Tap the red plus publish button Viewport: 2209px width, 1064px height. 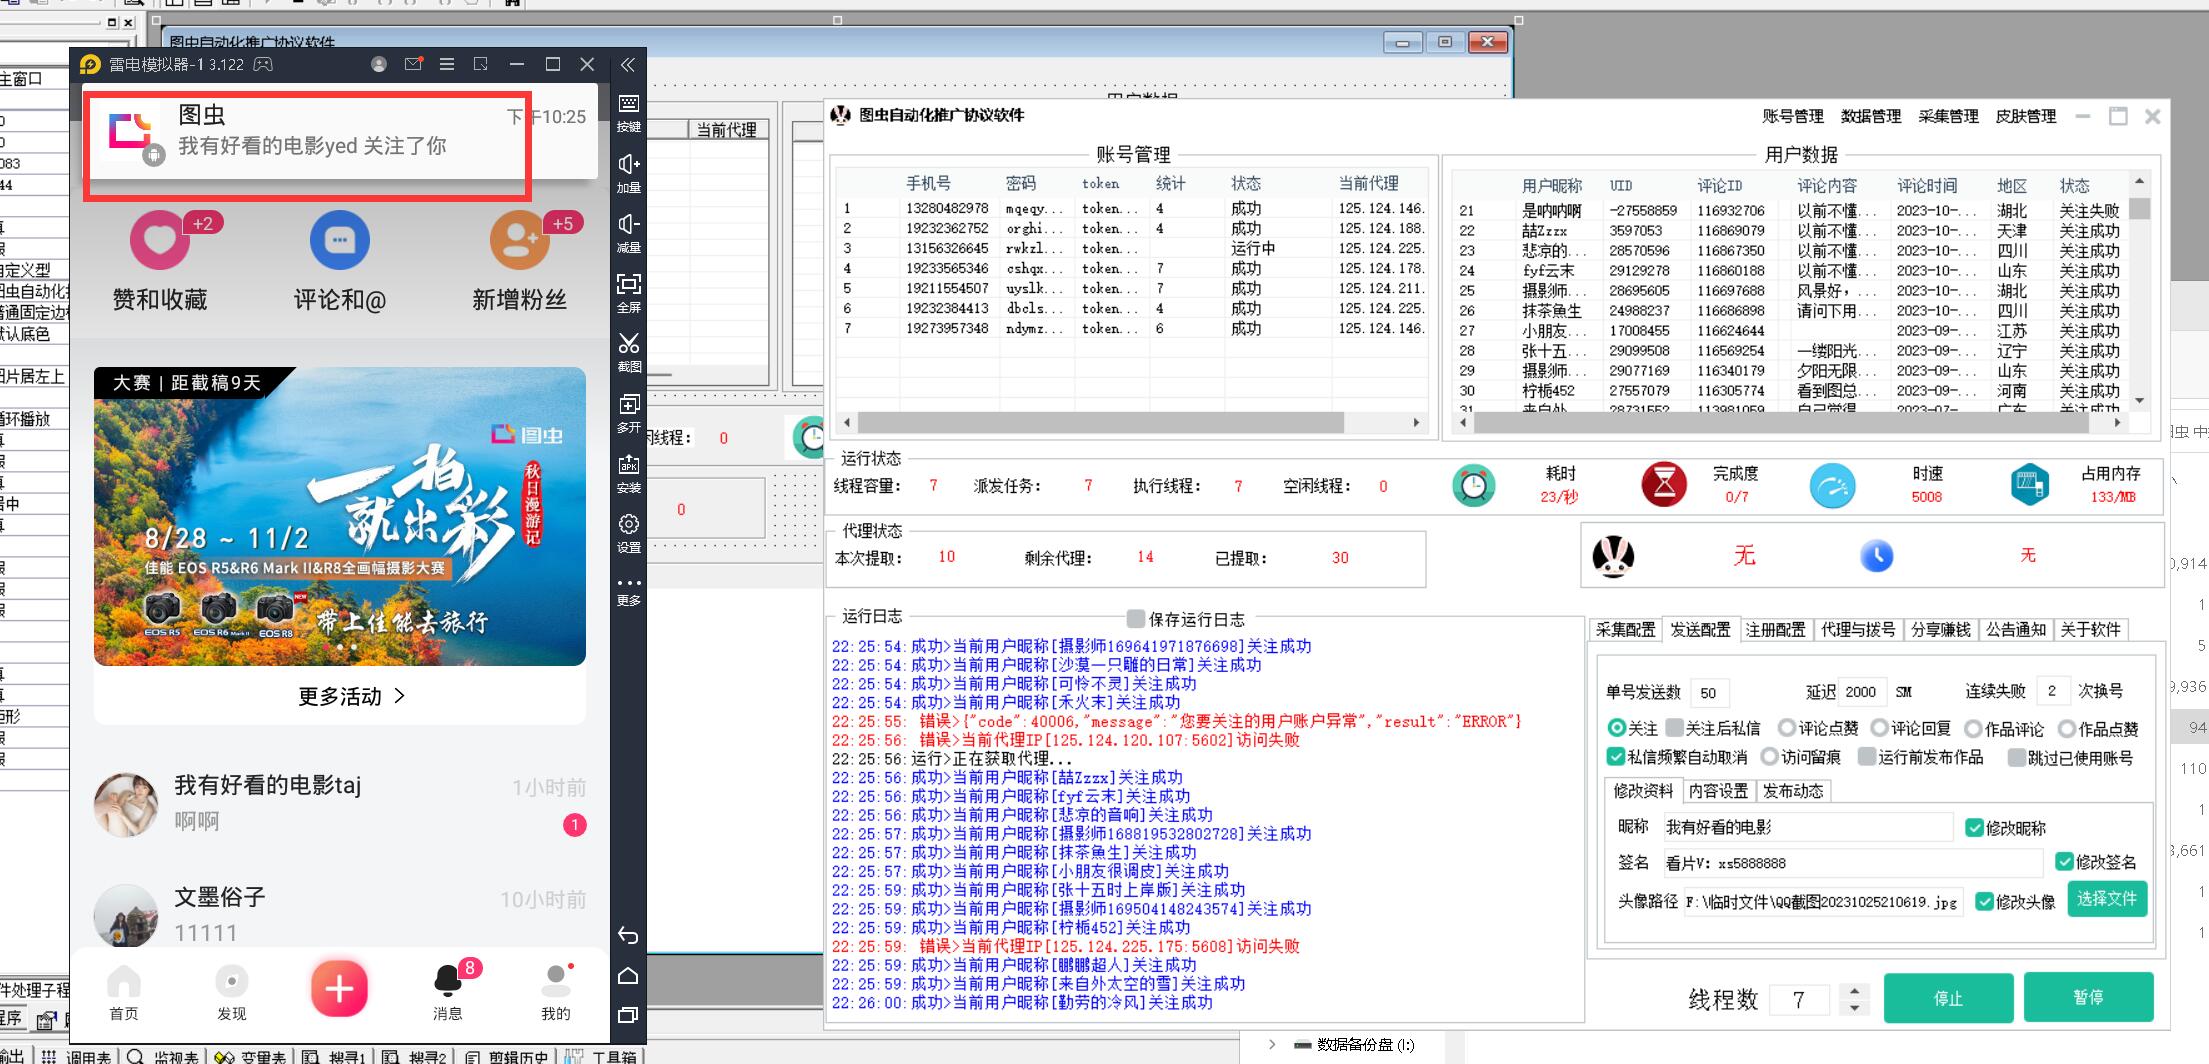339,989
